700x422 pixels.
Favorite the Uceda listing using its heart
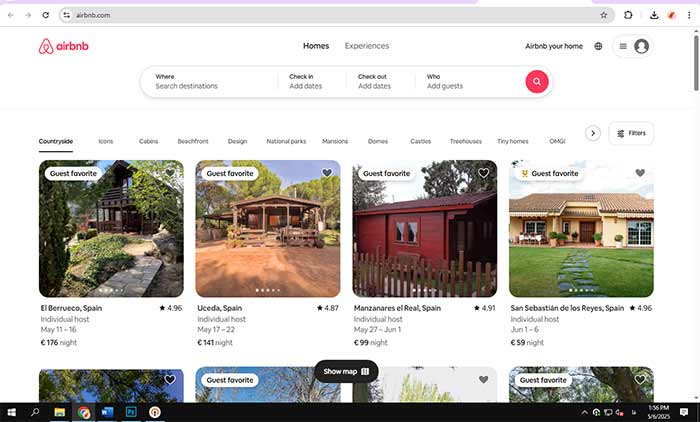tap(327, 173)
